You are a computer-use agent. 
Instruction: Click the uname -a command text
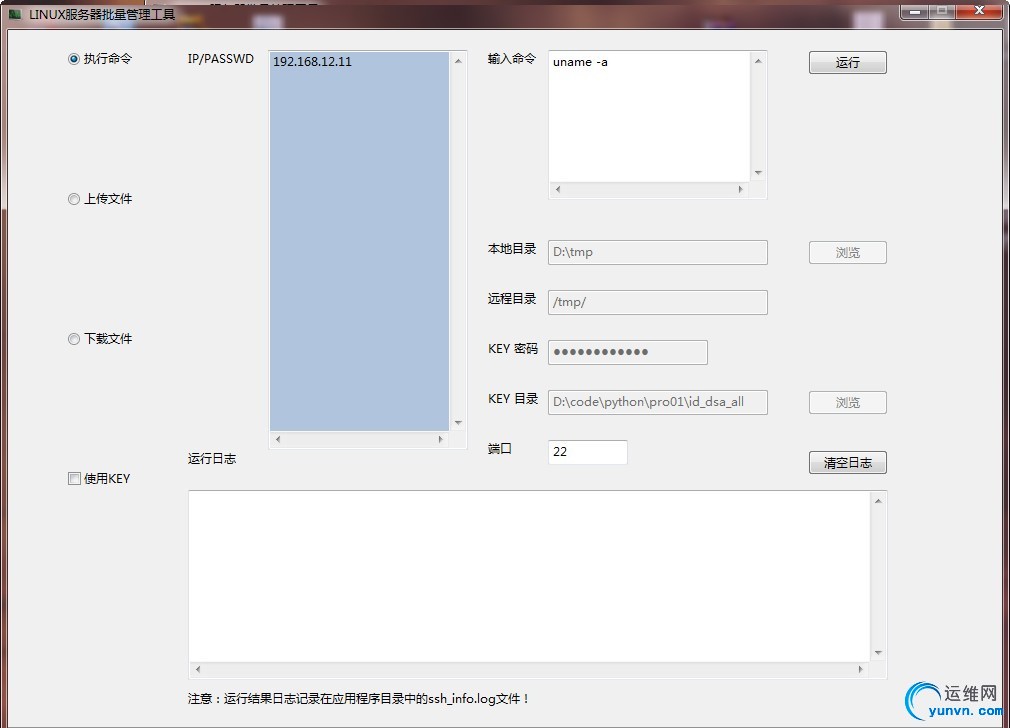(x=580, y=62)
